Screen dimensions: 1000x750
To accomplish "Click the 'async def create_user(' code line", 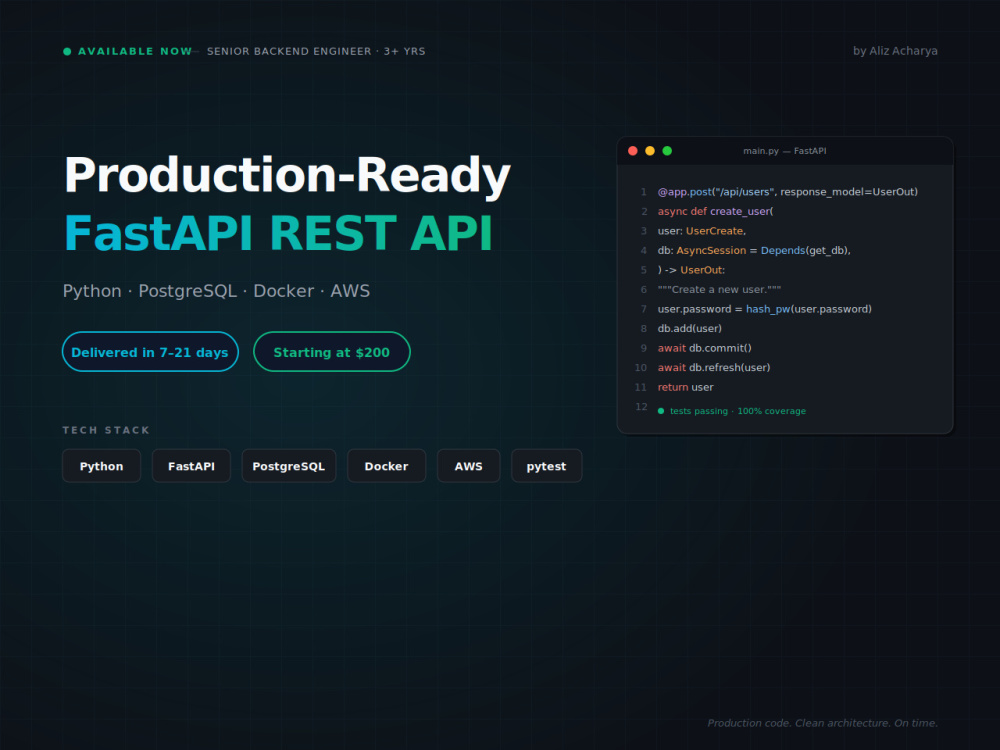I will tap(716, 212).
